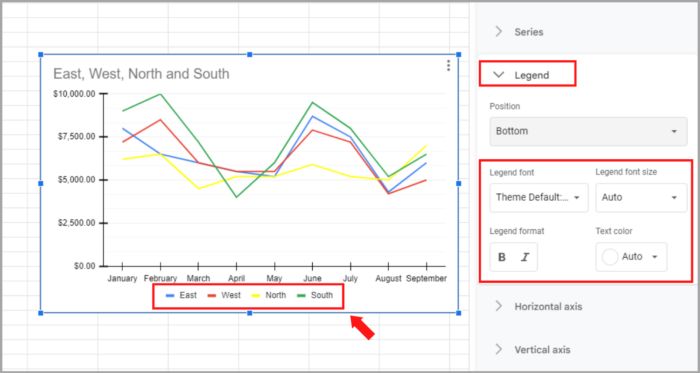Screen dimensions: 700x373
Task: Click the West legend entry
Action: tap(225, 295)
